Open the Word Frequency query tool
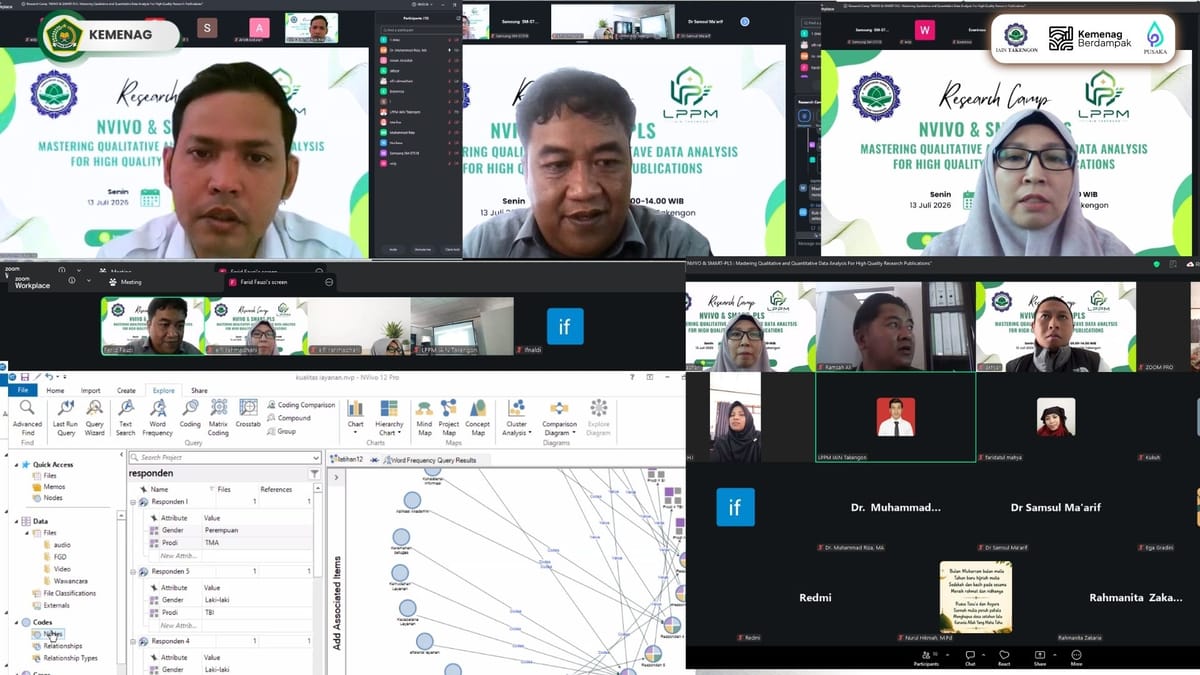 click(158, 417)
